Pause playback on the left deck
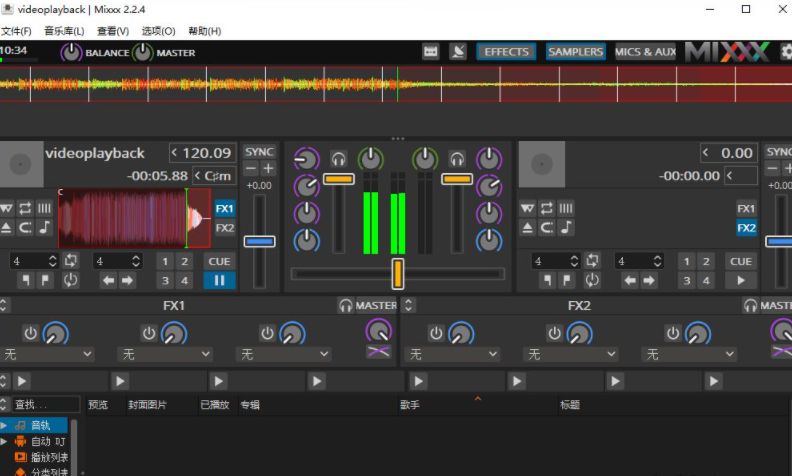 coord(219,280)
